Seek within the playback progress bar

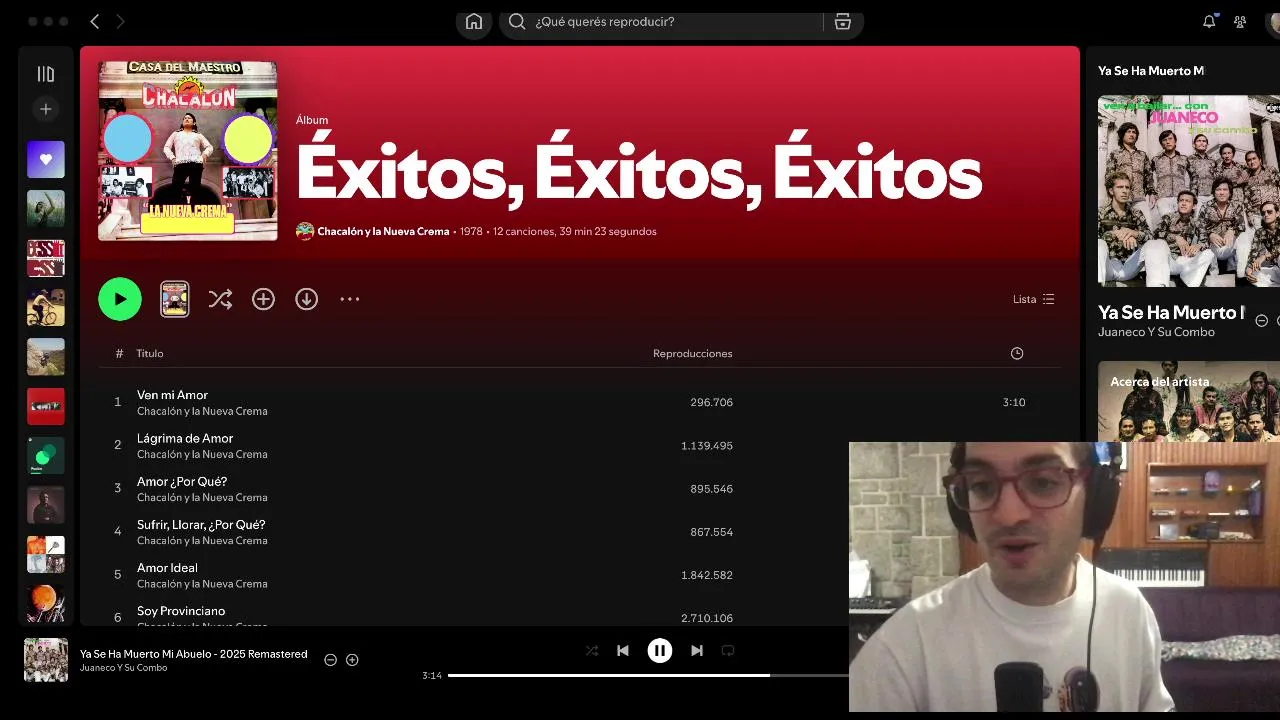coord(648,675)
